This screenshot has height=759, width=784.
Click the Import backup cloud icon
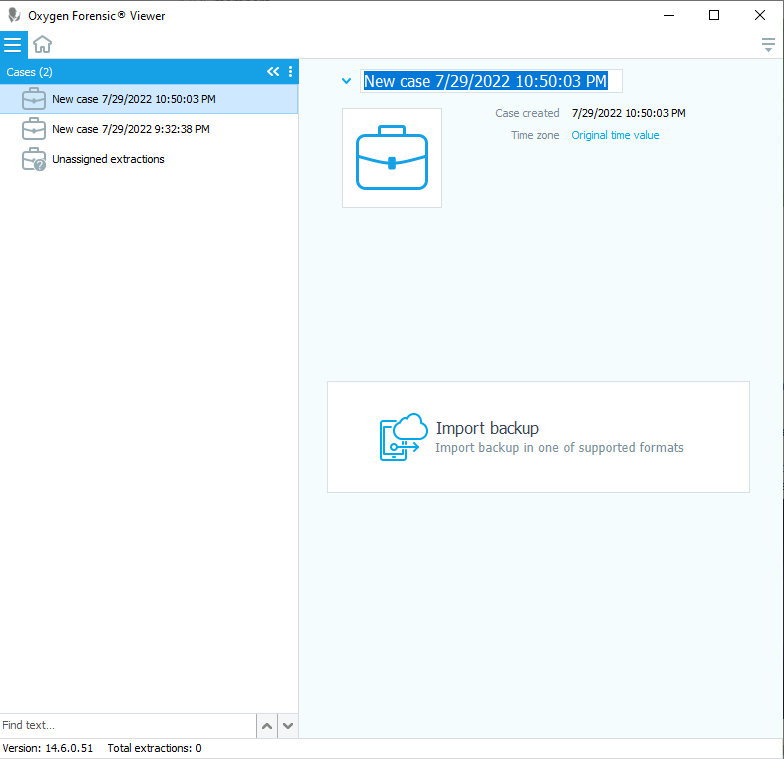click(x=403, y=438)
